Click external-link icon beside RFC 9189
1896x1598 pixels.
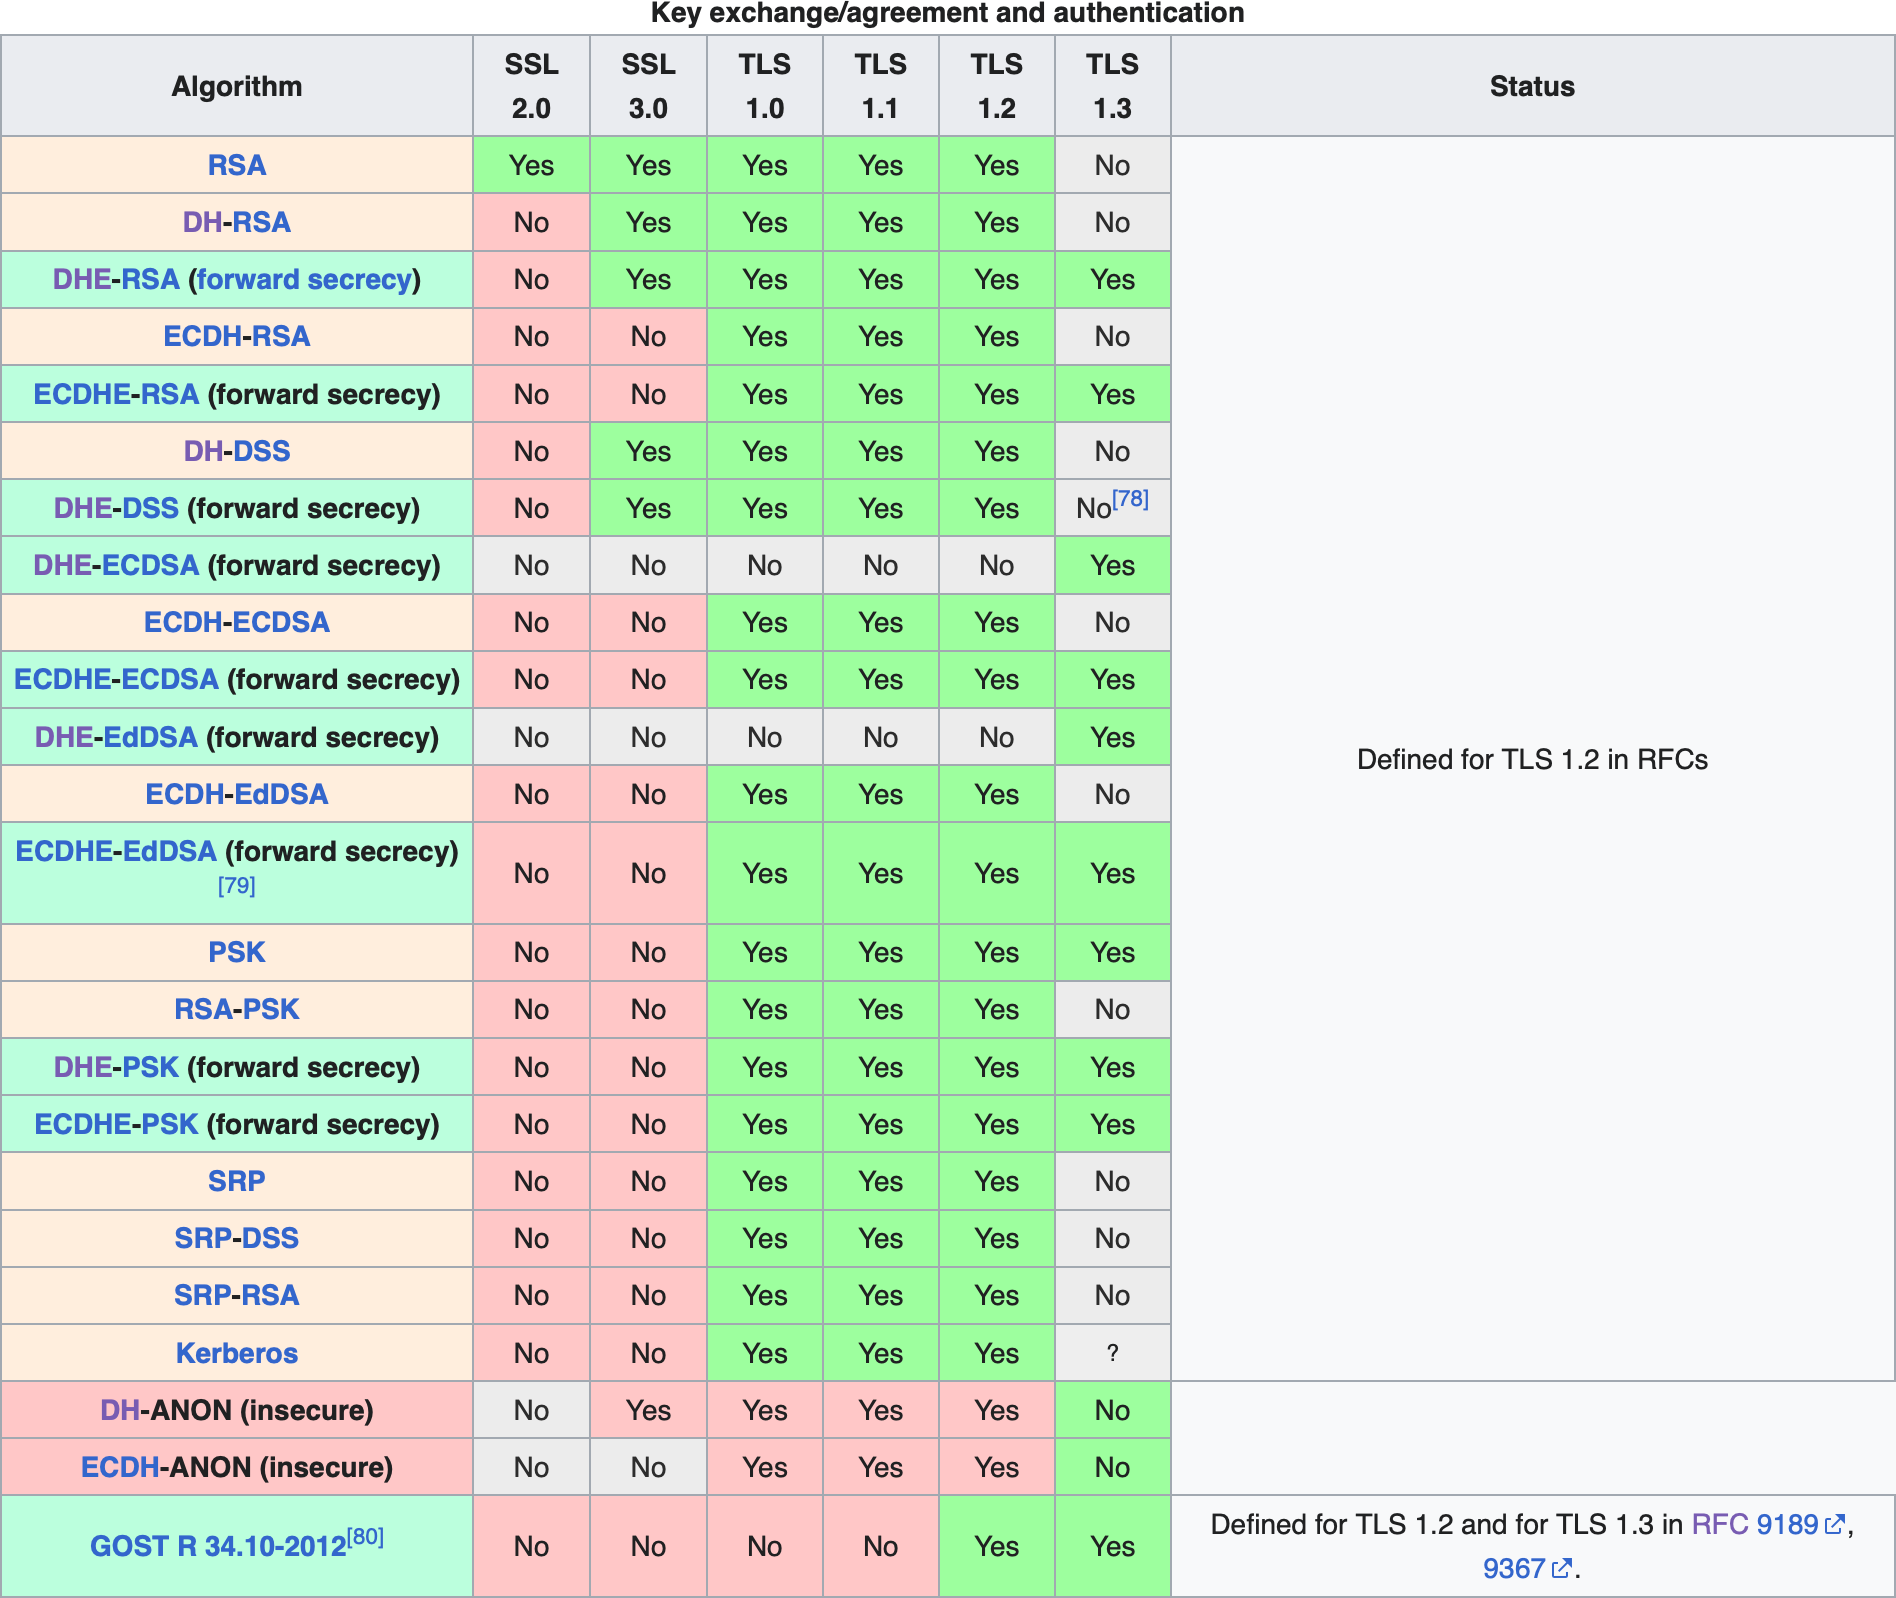pyautogui.click(x=1834, y=1524)
